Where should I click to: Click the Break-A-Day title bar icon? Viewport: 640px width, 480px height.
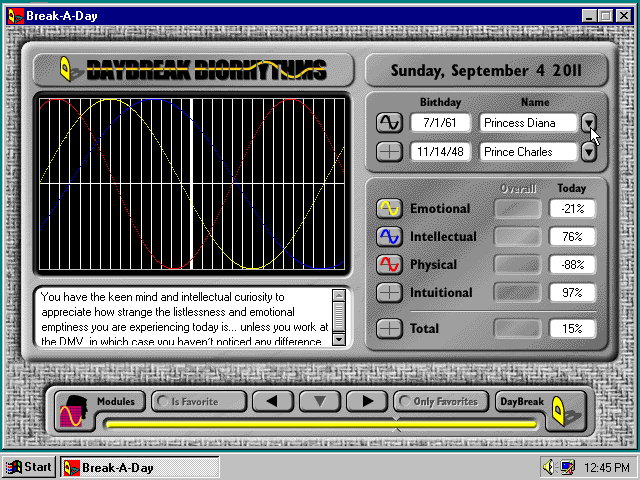[16, 16]
